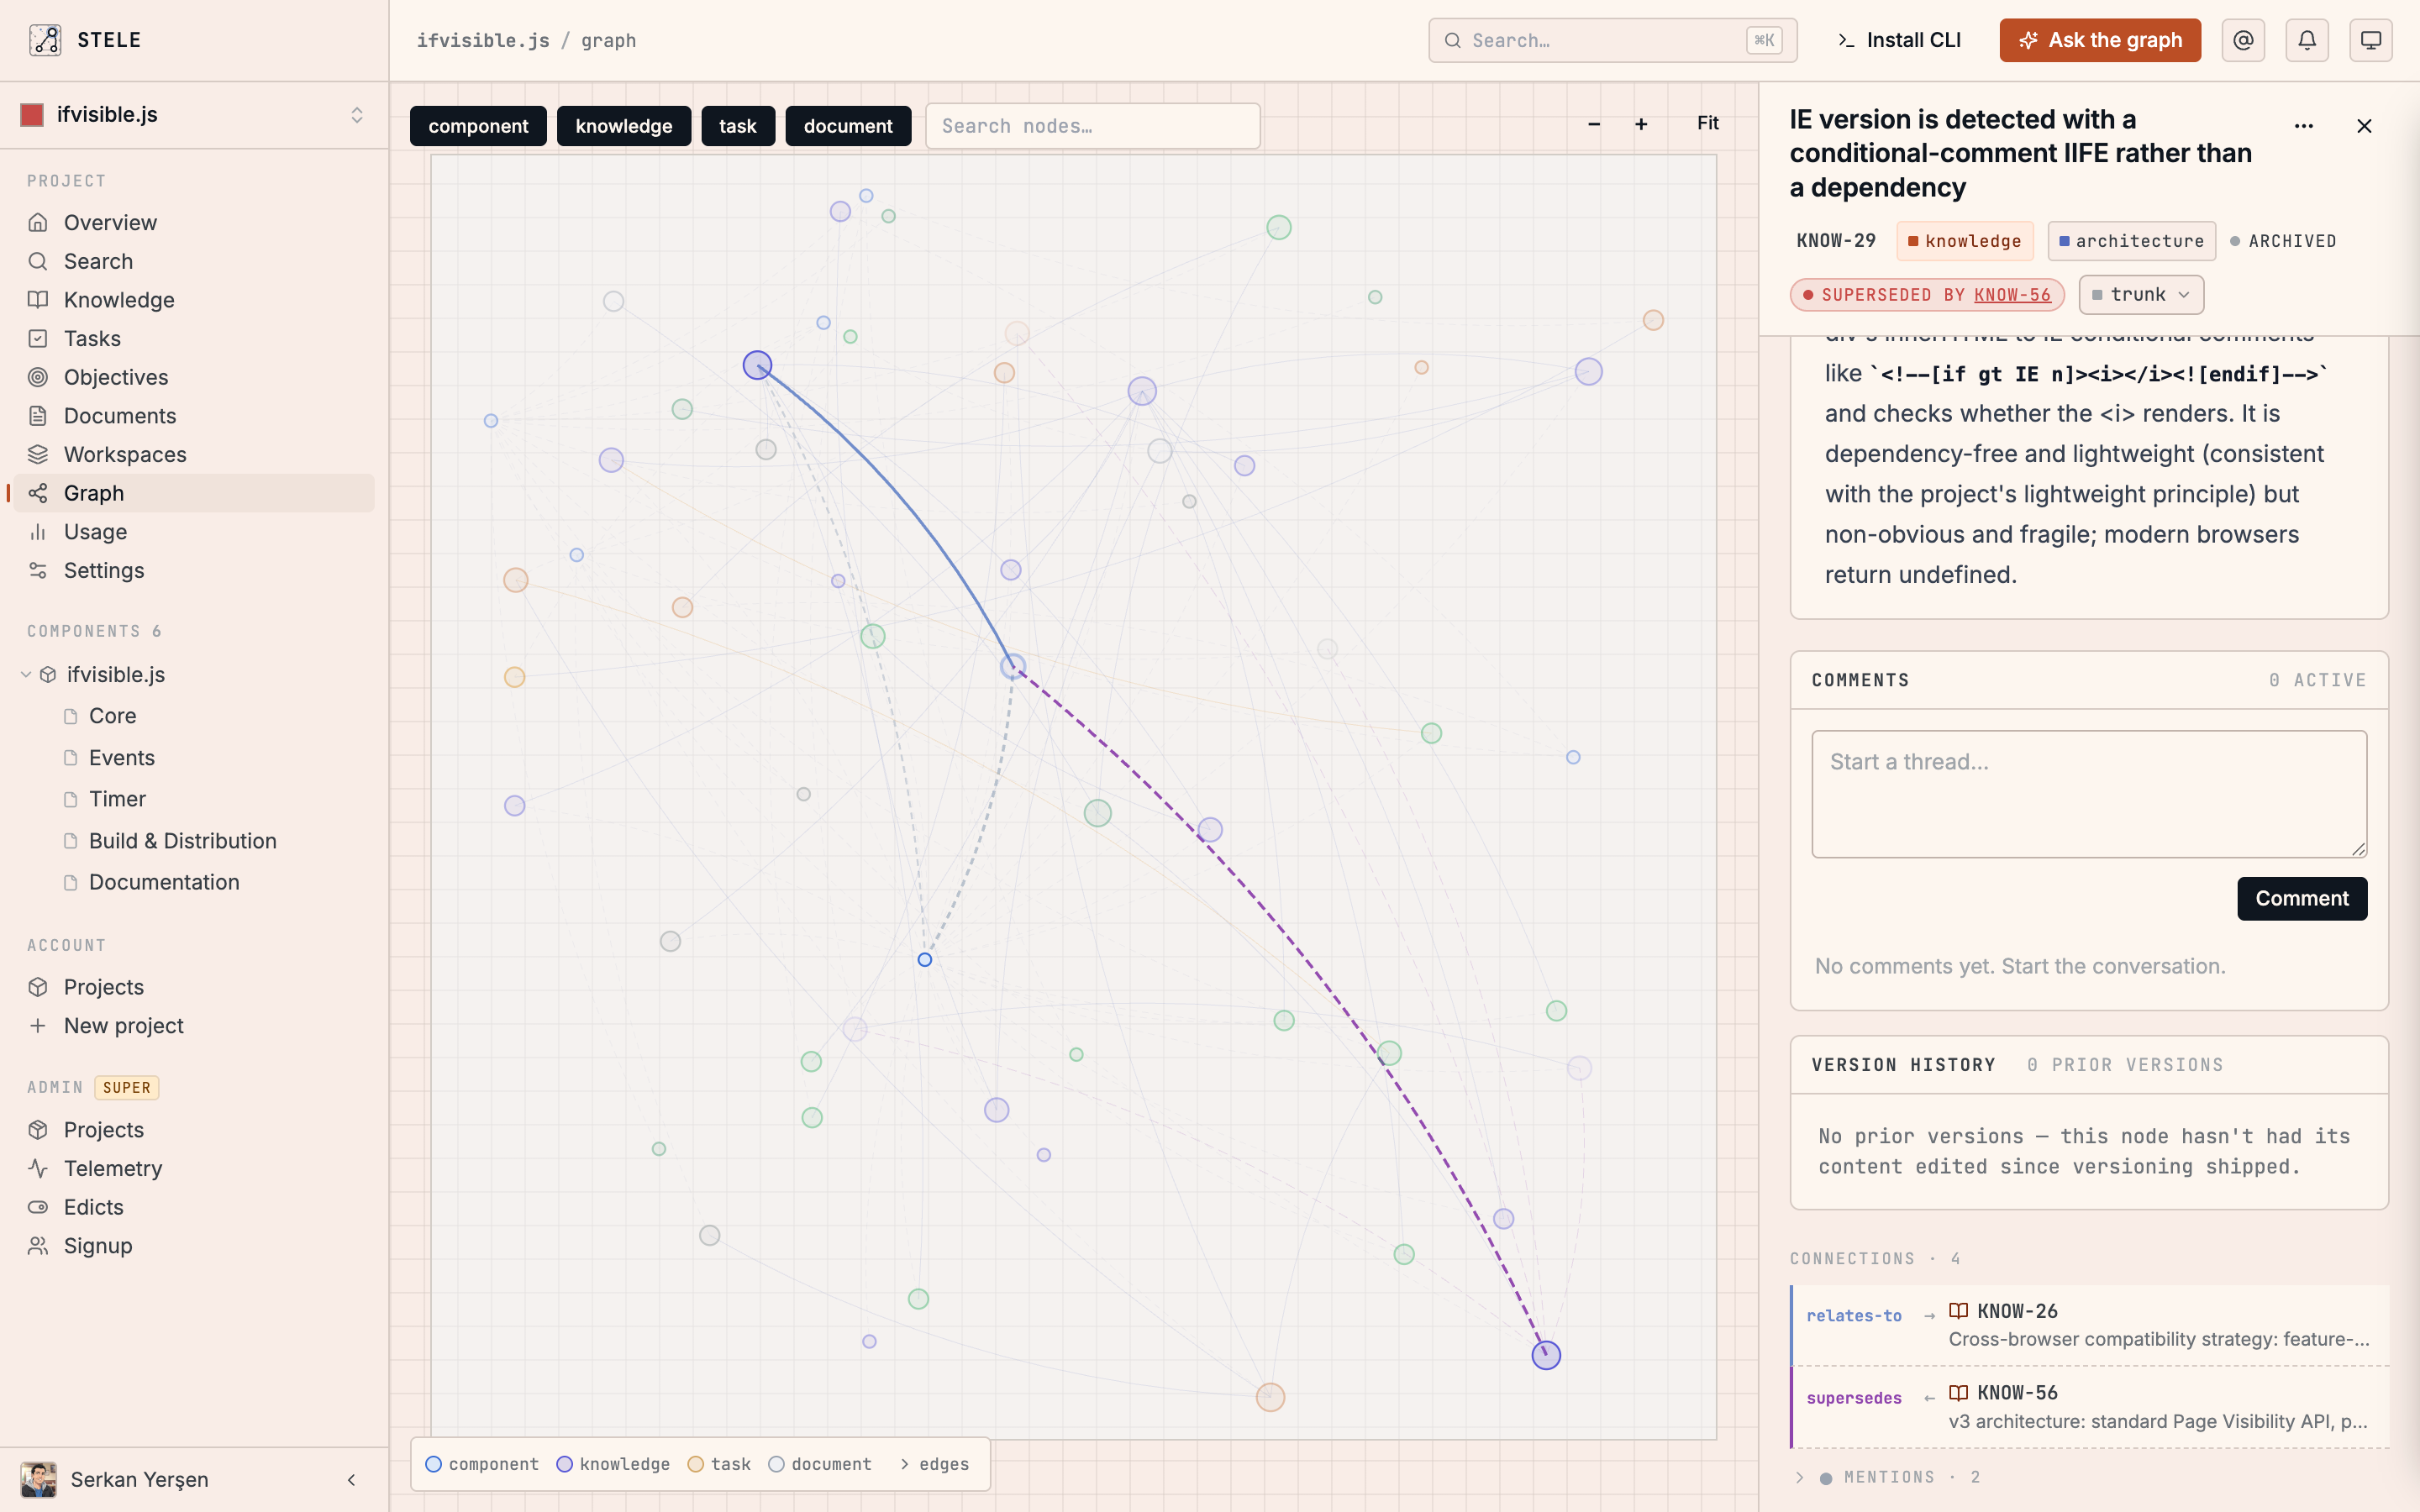2420x1512 pixels.
Task: Toggle the task node filter
Action: pyautogui.click(x=738, y=126)
